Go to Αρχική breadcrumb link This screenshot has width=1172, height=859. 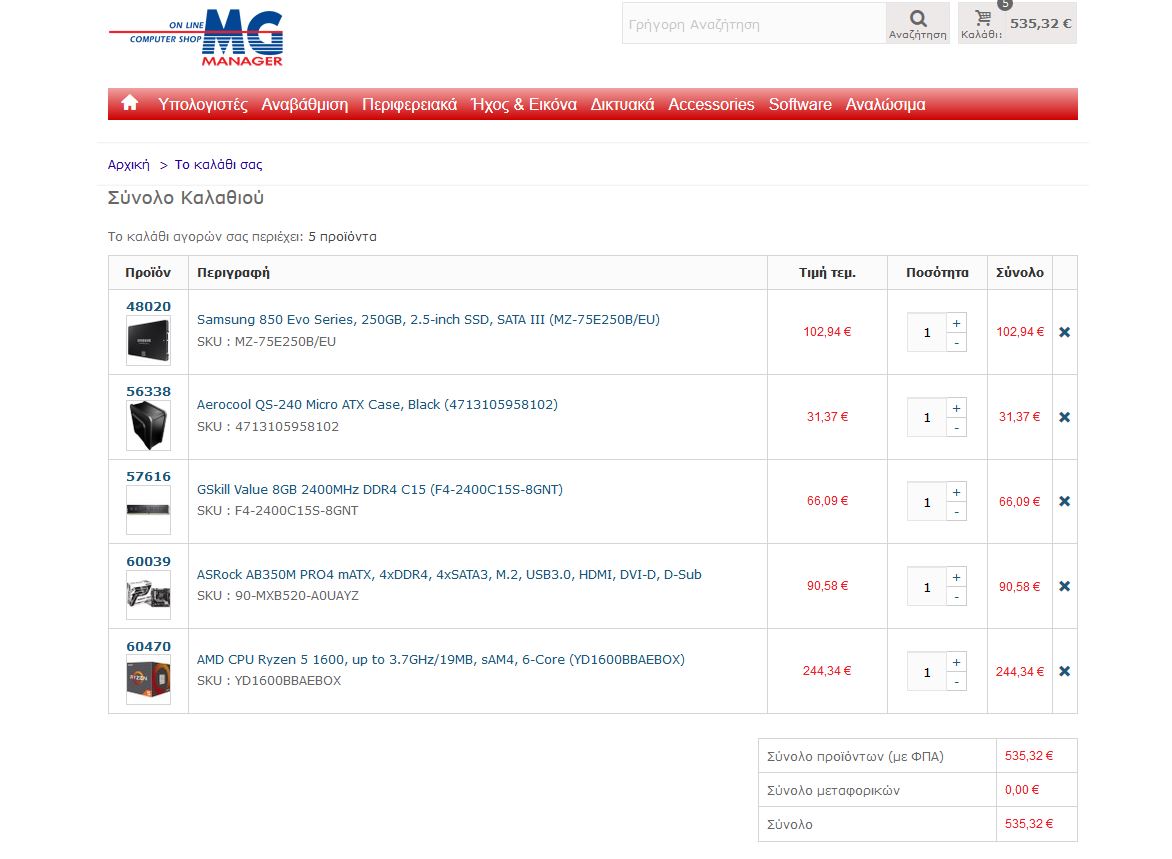(129, 164)
